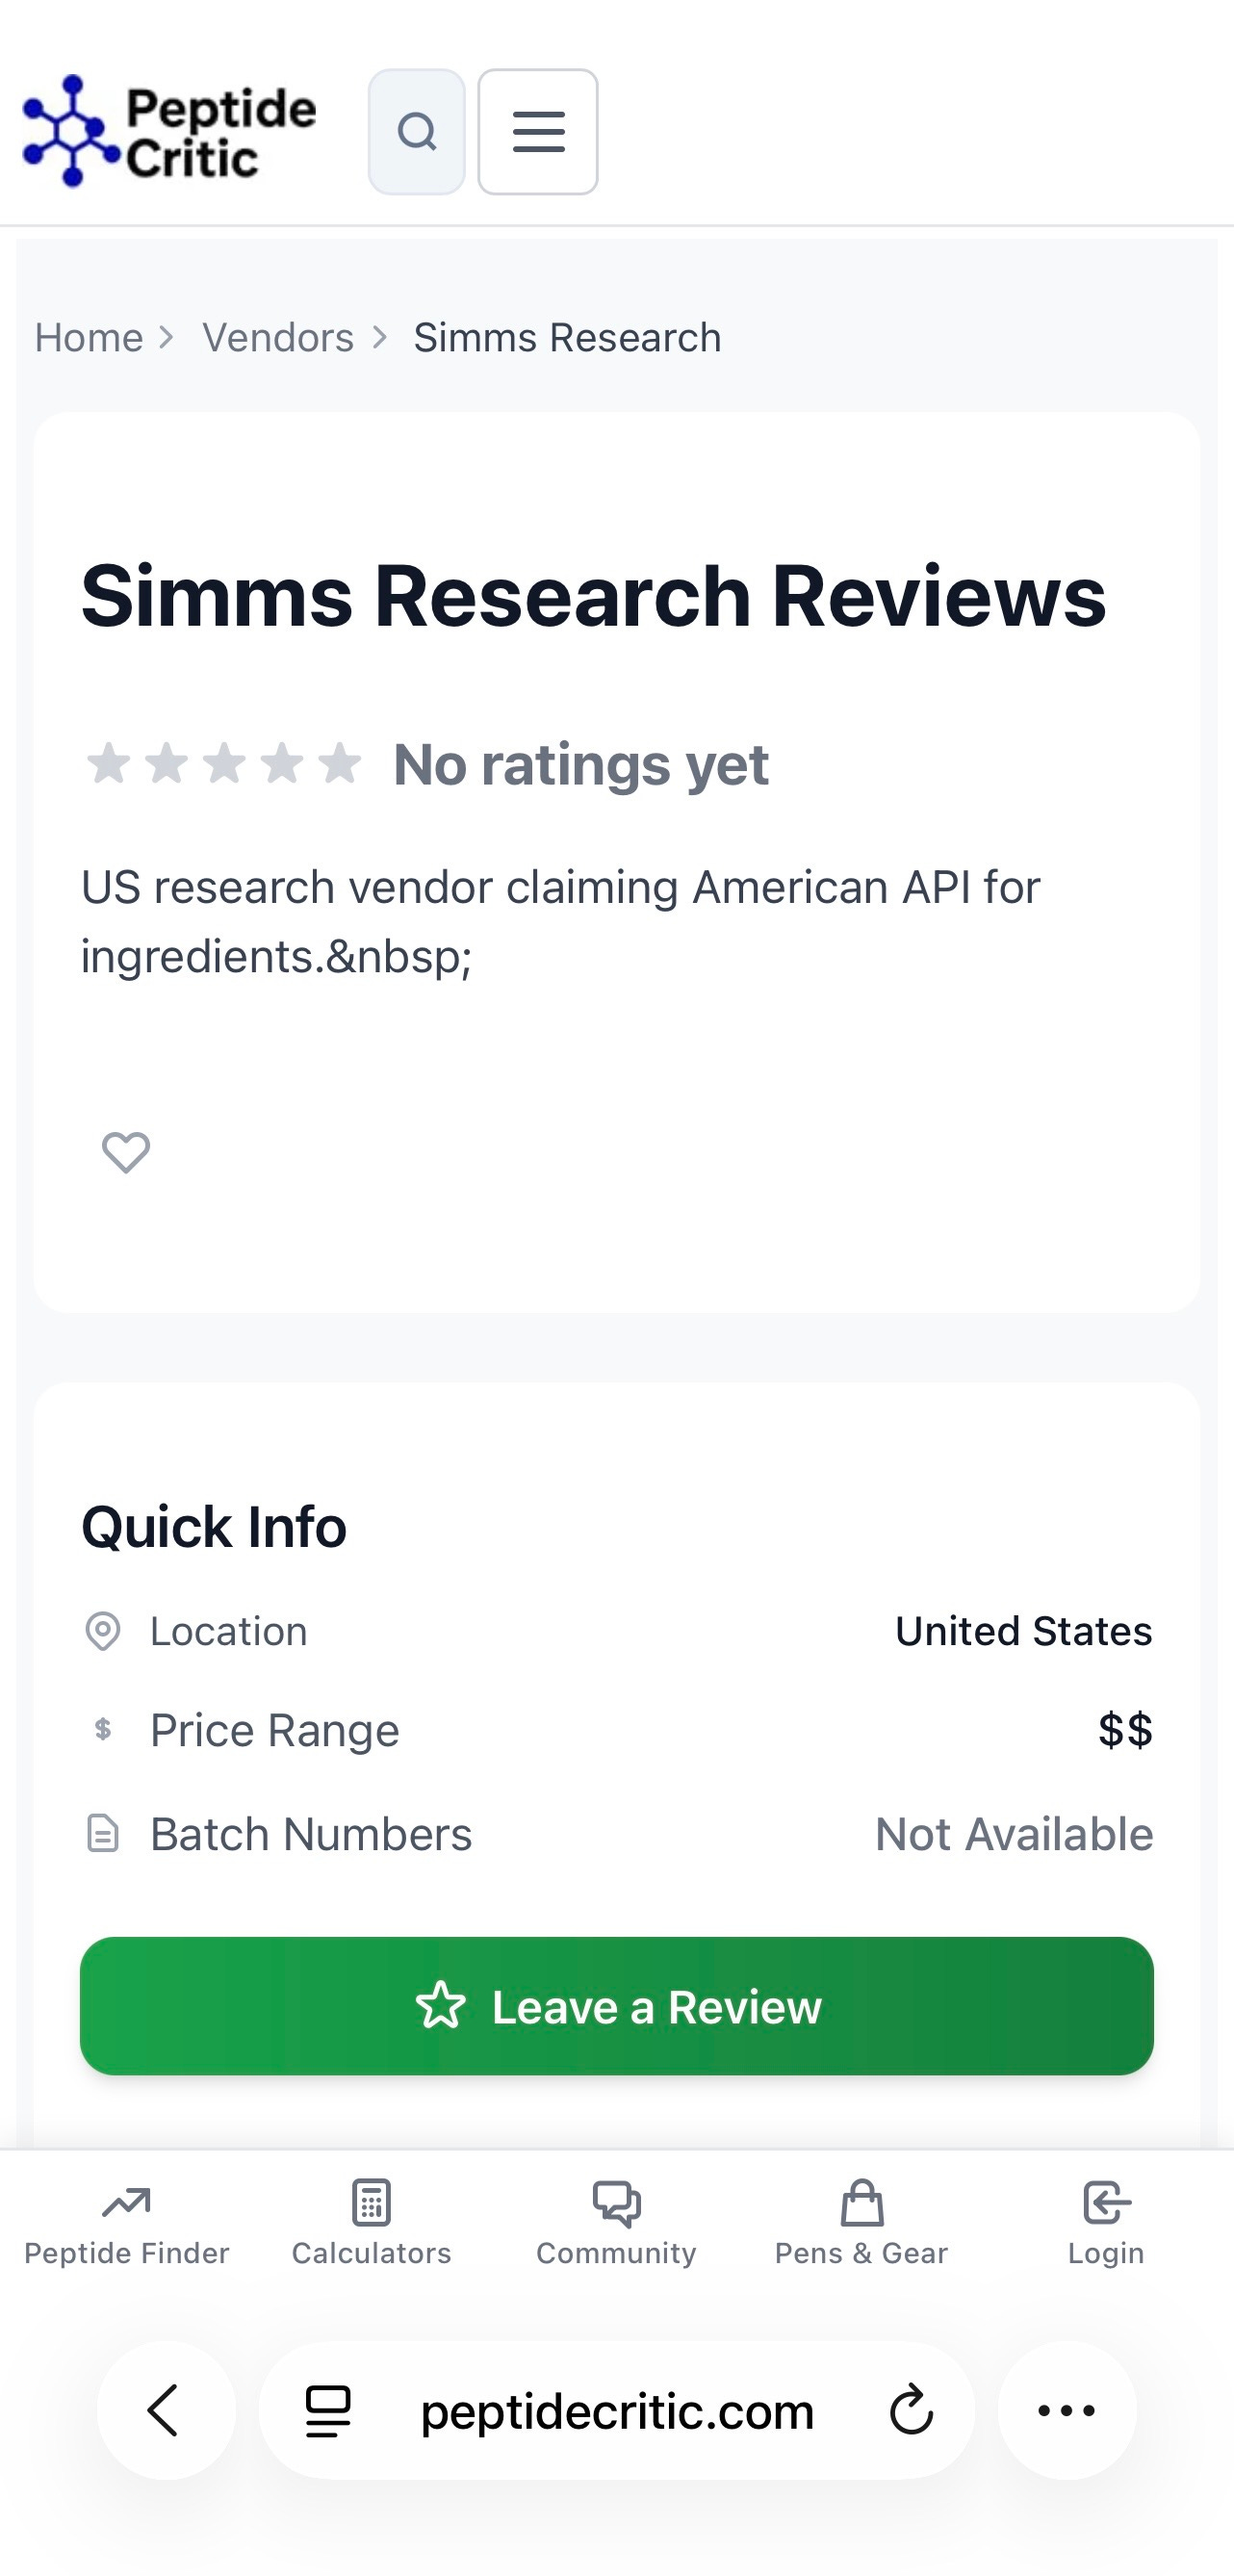Reload the page with refresh icon

[911, 2410]
